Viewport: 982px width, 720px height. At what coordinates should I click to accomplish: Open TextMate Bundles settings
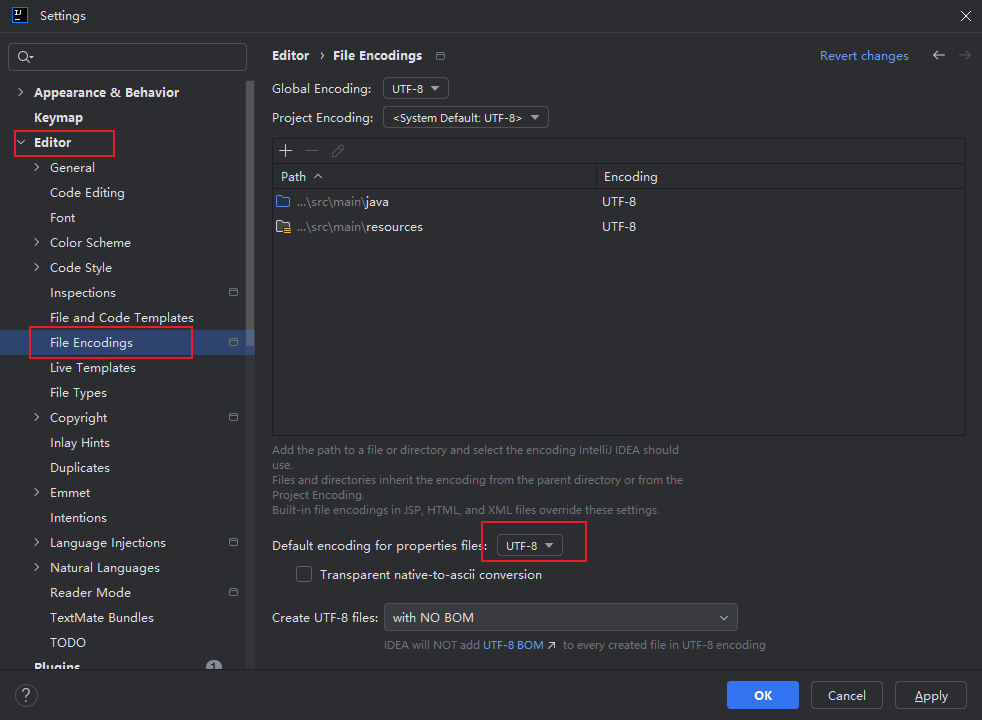[x=101, y=617]
